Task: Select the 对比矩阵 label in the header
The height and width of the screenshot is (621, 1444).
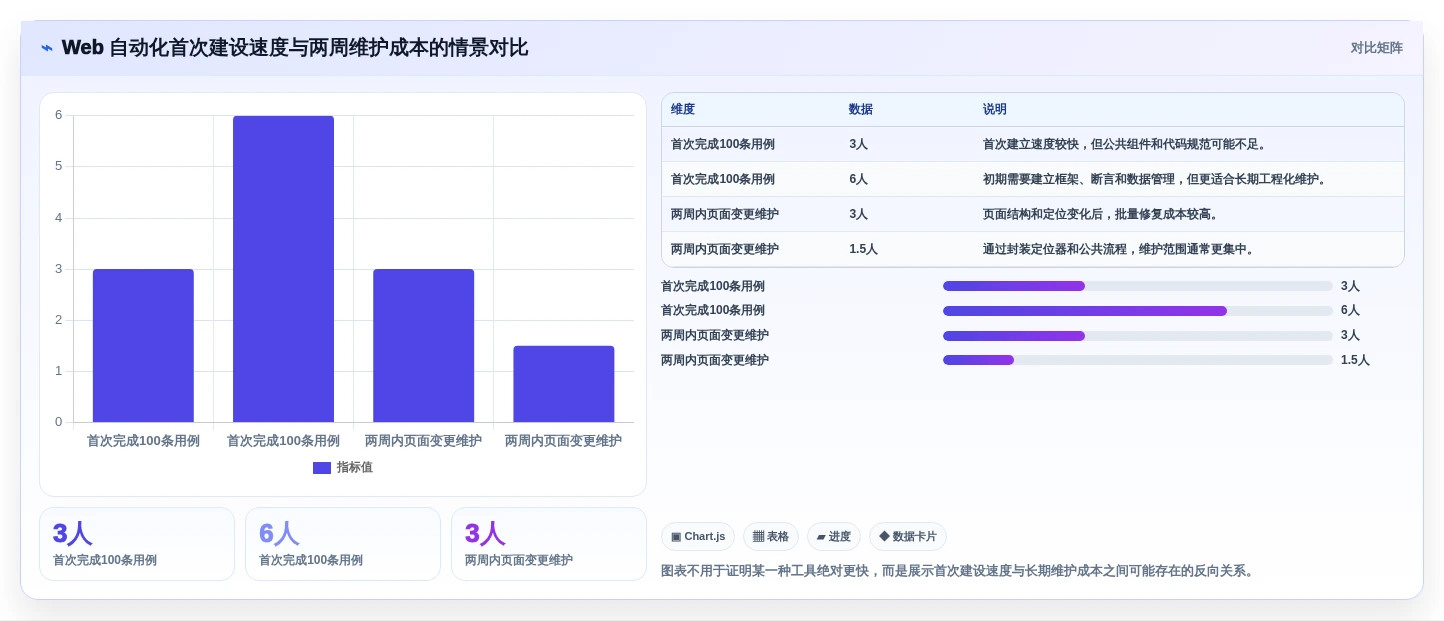Action: click(x=1377, y=48)
